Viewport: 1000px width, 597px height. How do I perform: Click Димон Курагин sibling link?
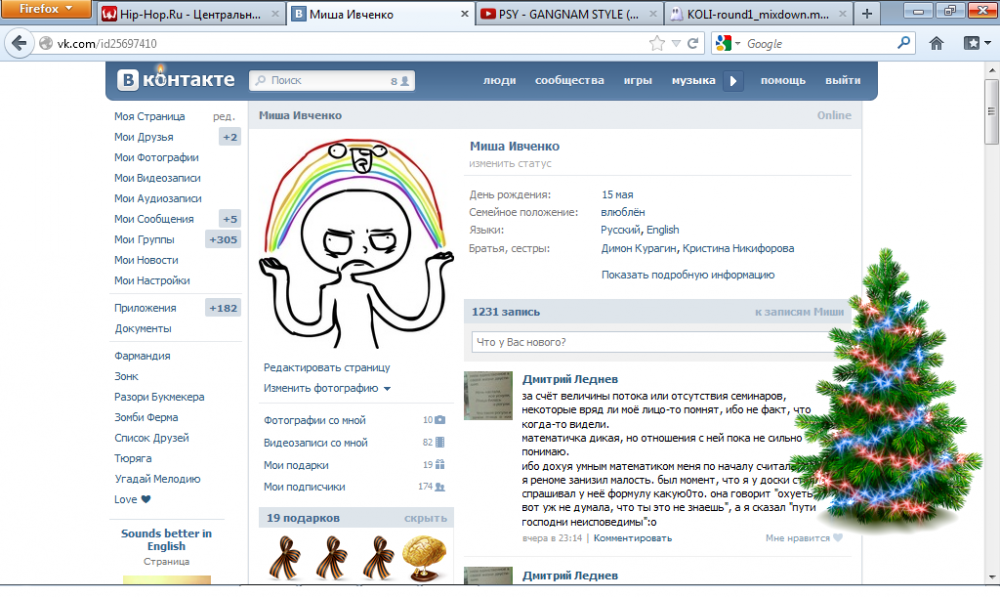638,248
